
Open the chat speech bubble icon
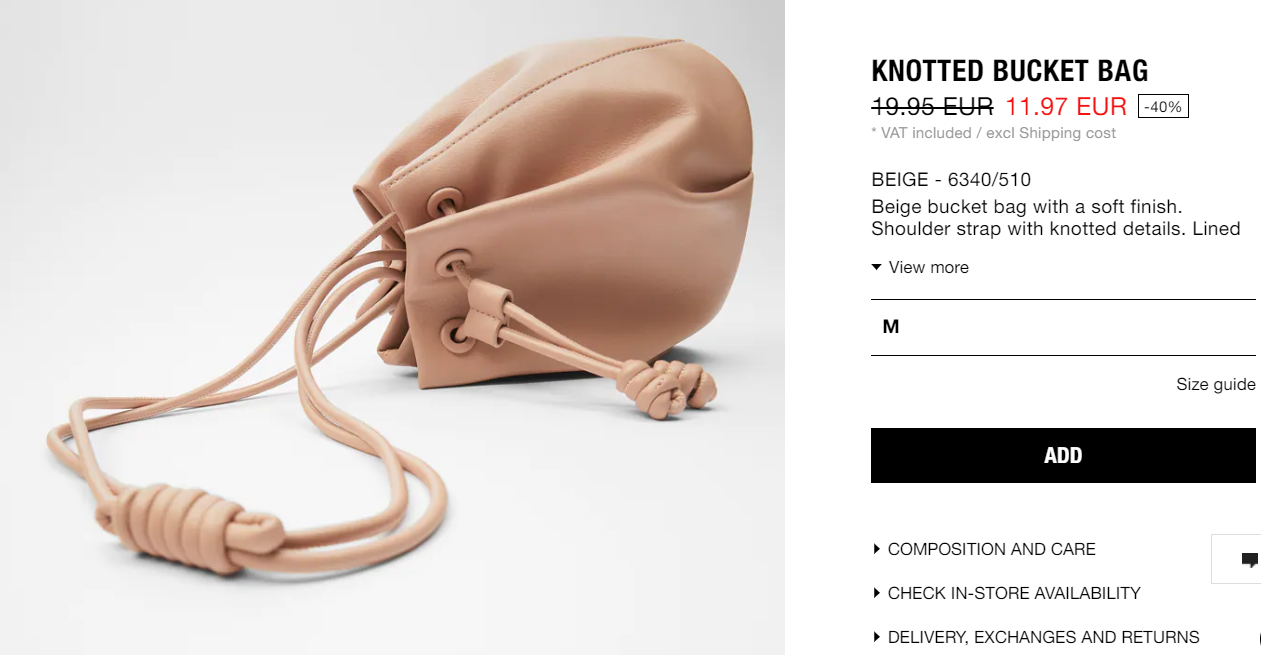coord(1249,560)
